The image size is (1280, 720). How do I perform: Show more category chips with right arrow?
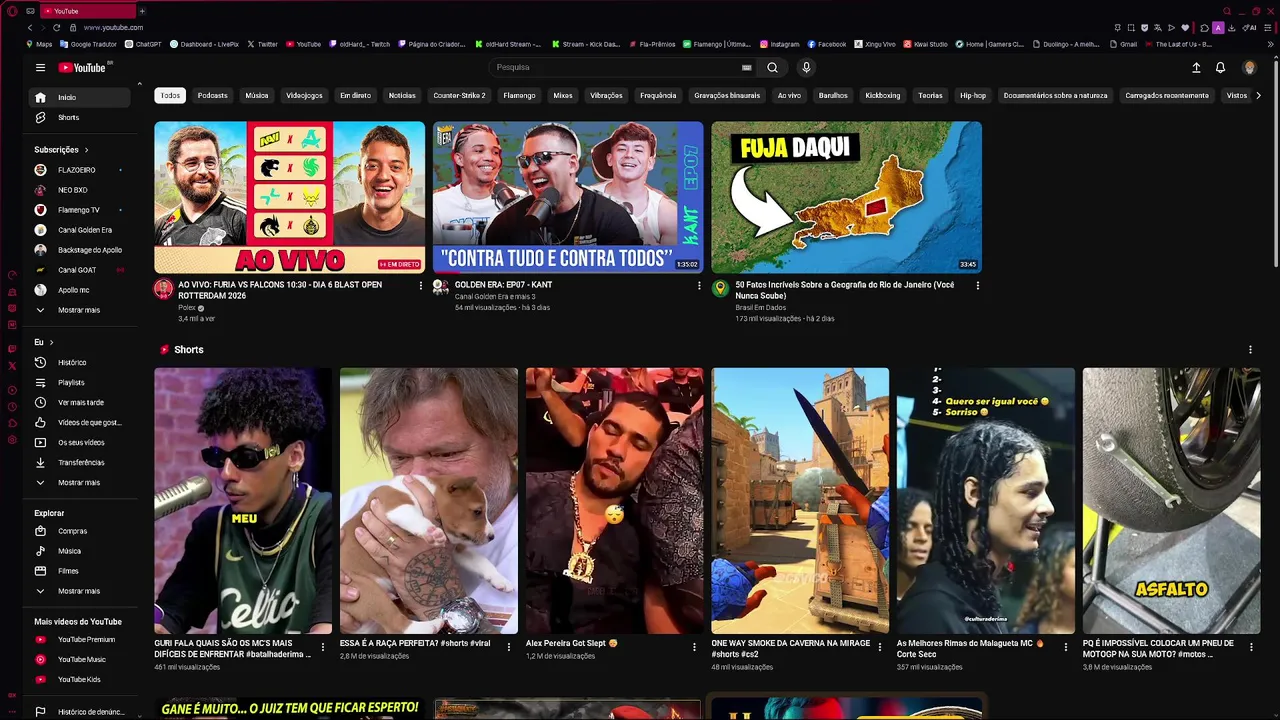[x=1258, y=95]
